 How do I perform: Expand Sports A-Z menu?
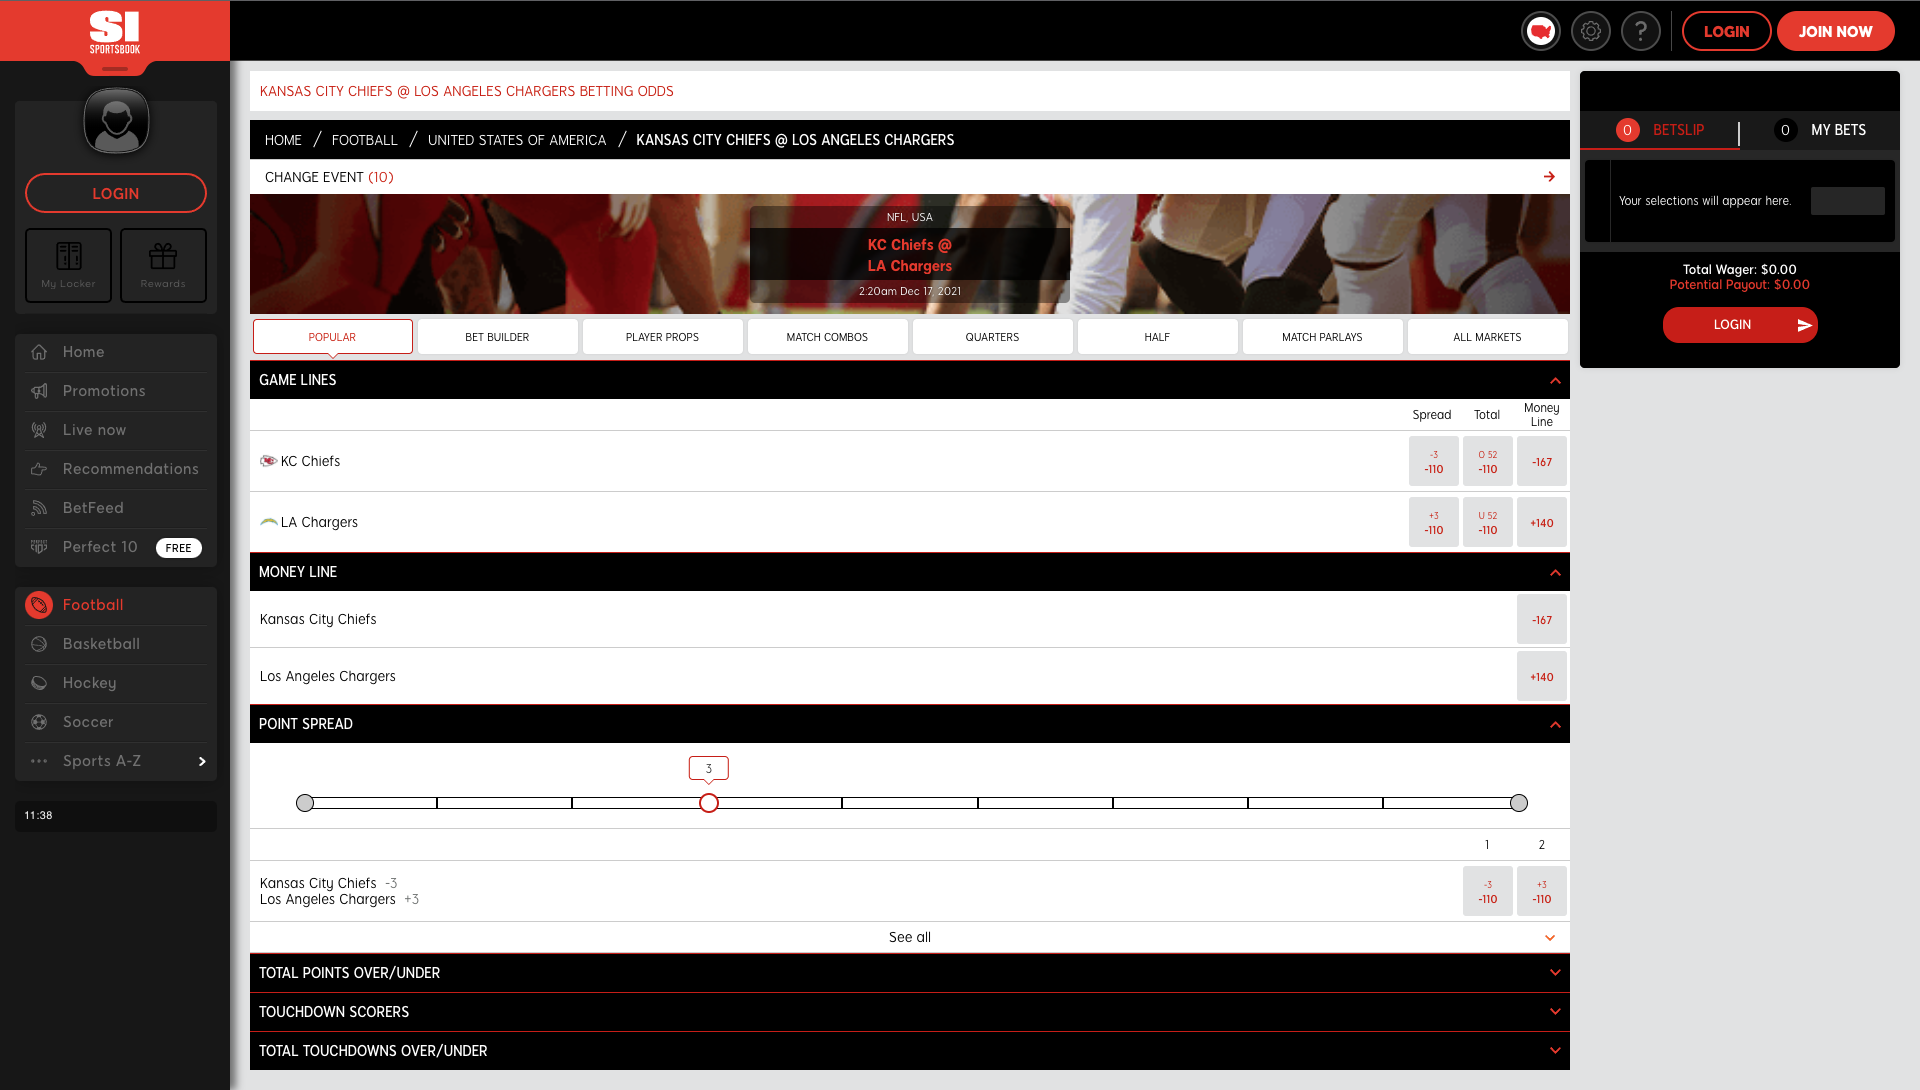116,761
